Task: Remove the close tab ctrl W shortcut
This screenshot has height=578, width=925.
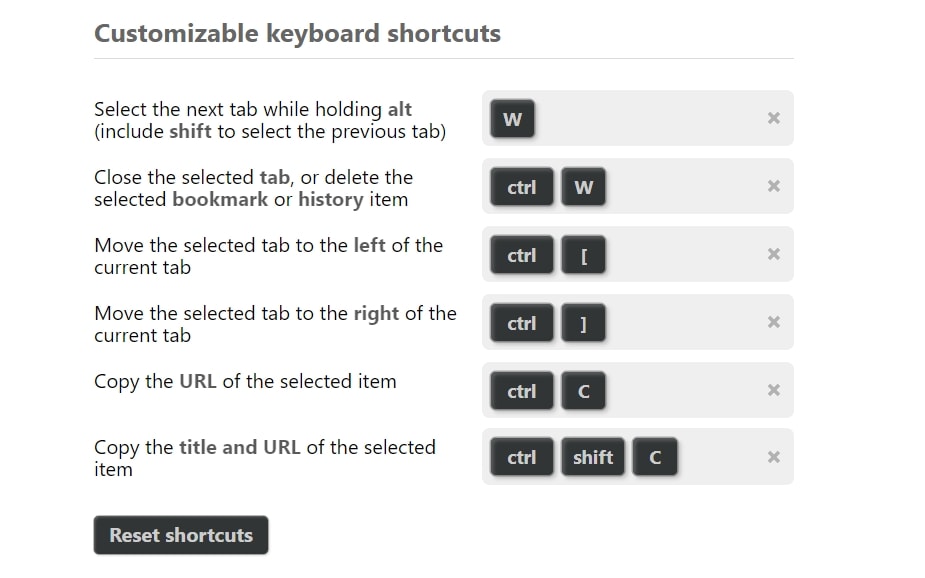Action: click(x=773, y=186)
